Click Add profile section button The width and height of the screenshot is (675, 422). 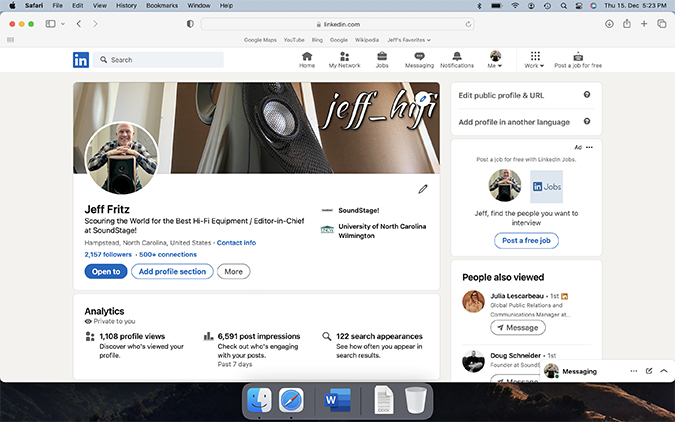[x=172, y=271]
